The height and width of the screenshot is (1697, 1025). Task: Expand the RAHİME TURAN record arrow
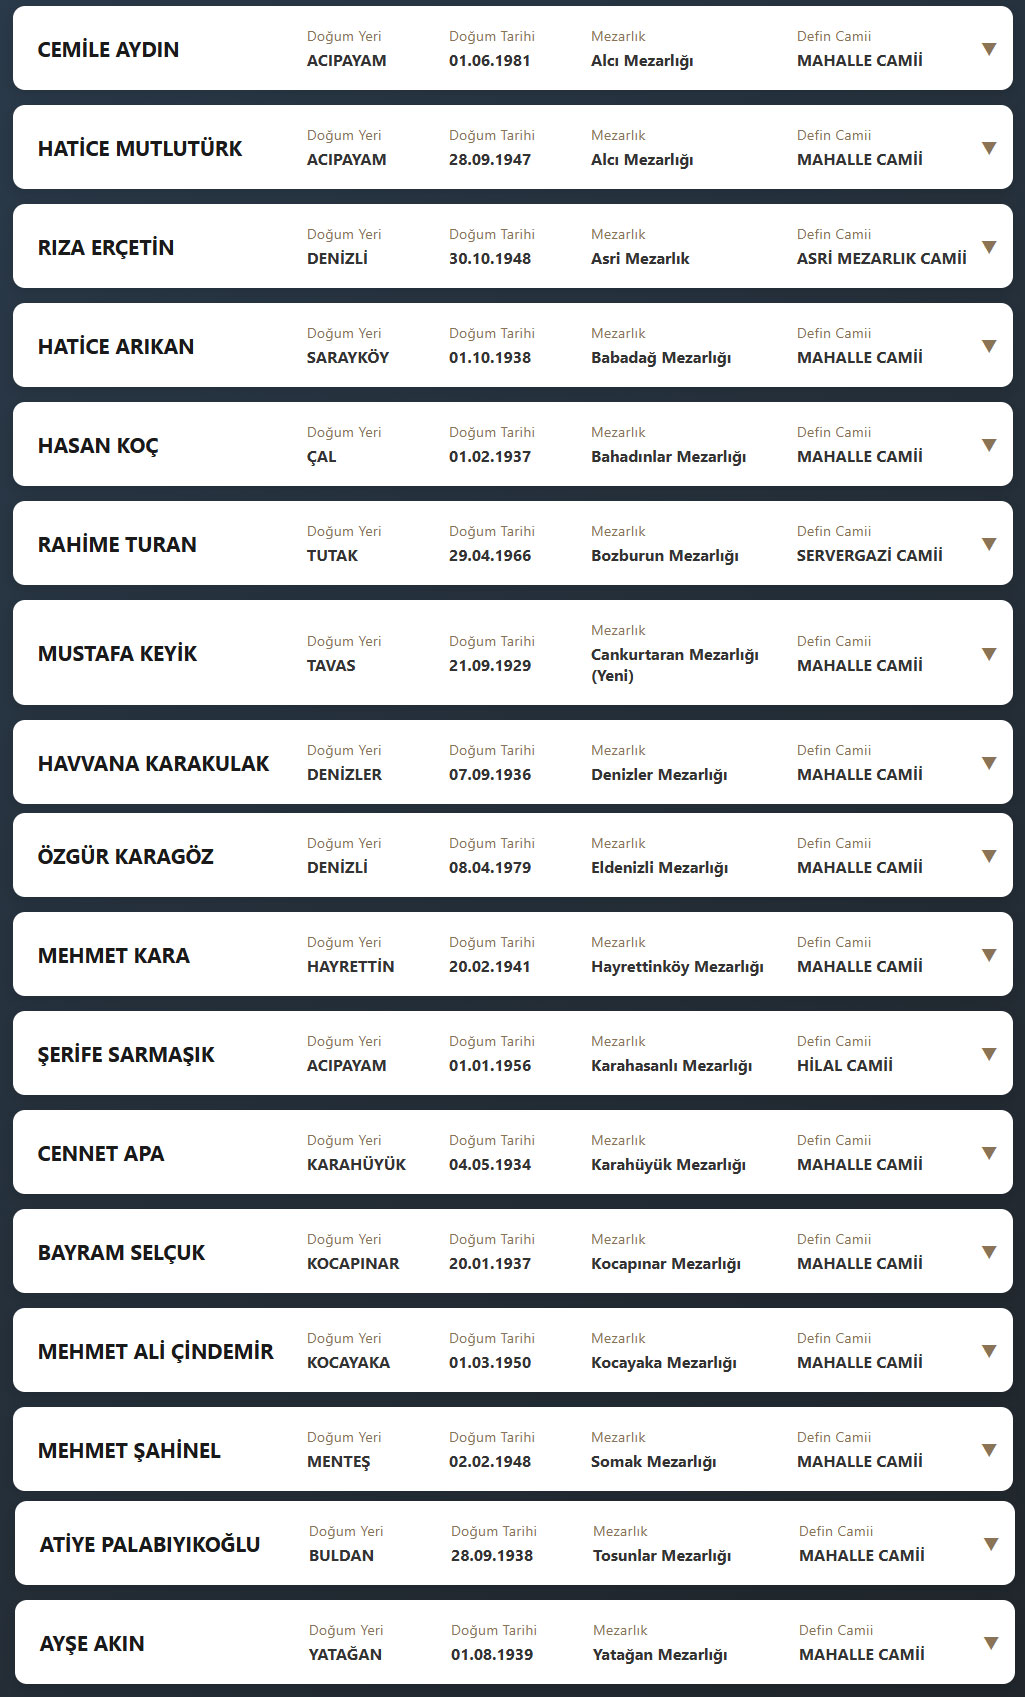[x=988, y=544]
